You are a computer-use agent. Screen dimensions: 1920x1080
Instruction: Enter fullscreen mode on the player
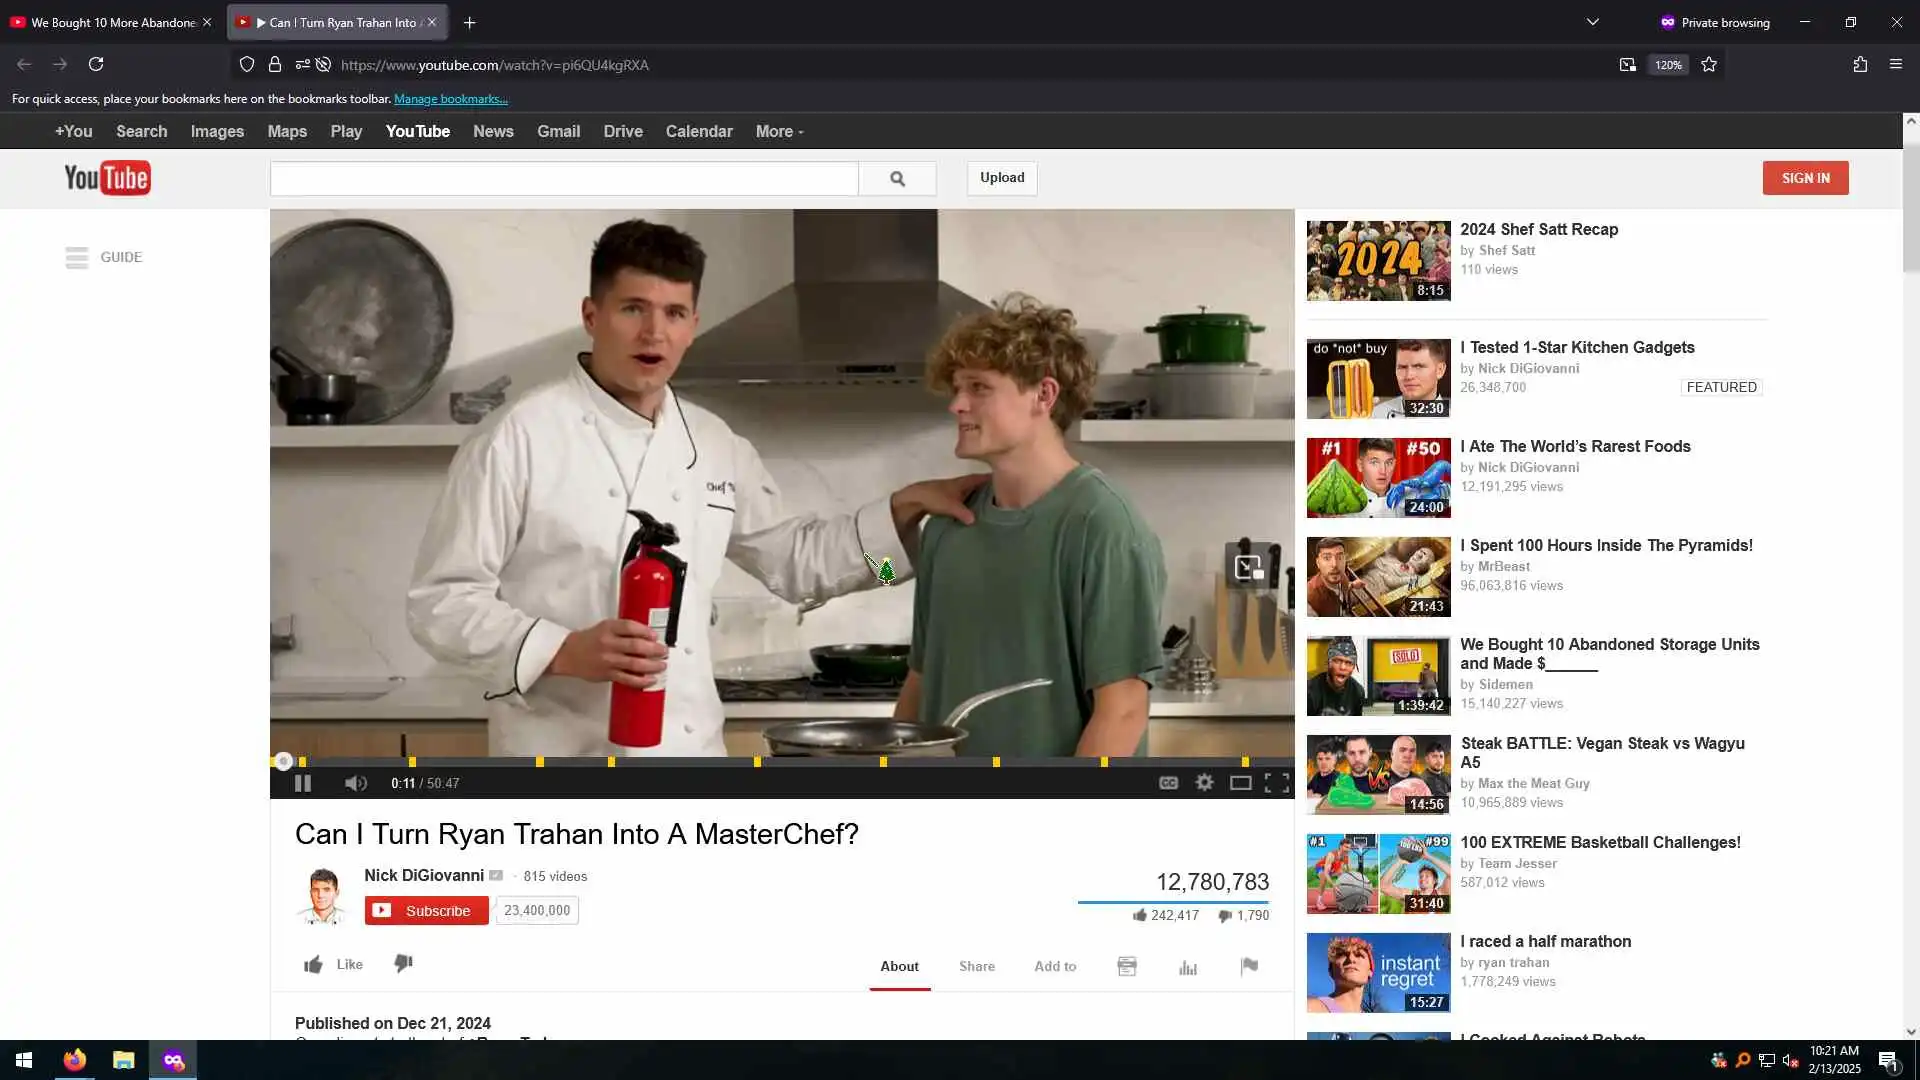click(x=1276, y=783)
